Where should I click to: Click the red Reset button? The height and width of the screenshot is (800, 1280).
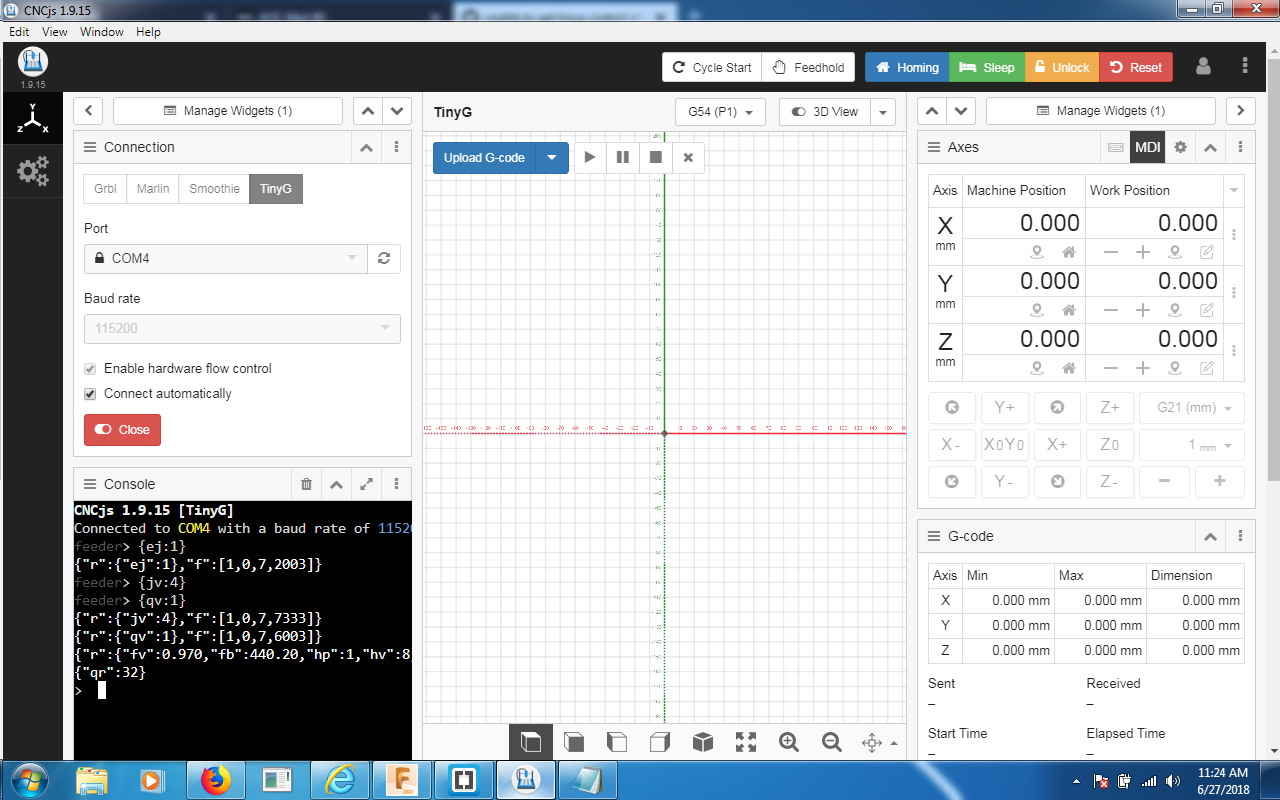coord(1136,67)
